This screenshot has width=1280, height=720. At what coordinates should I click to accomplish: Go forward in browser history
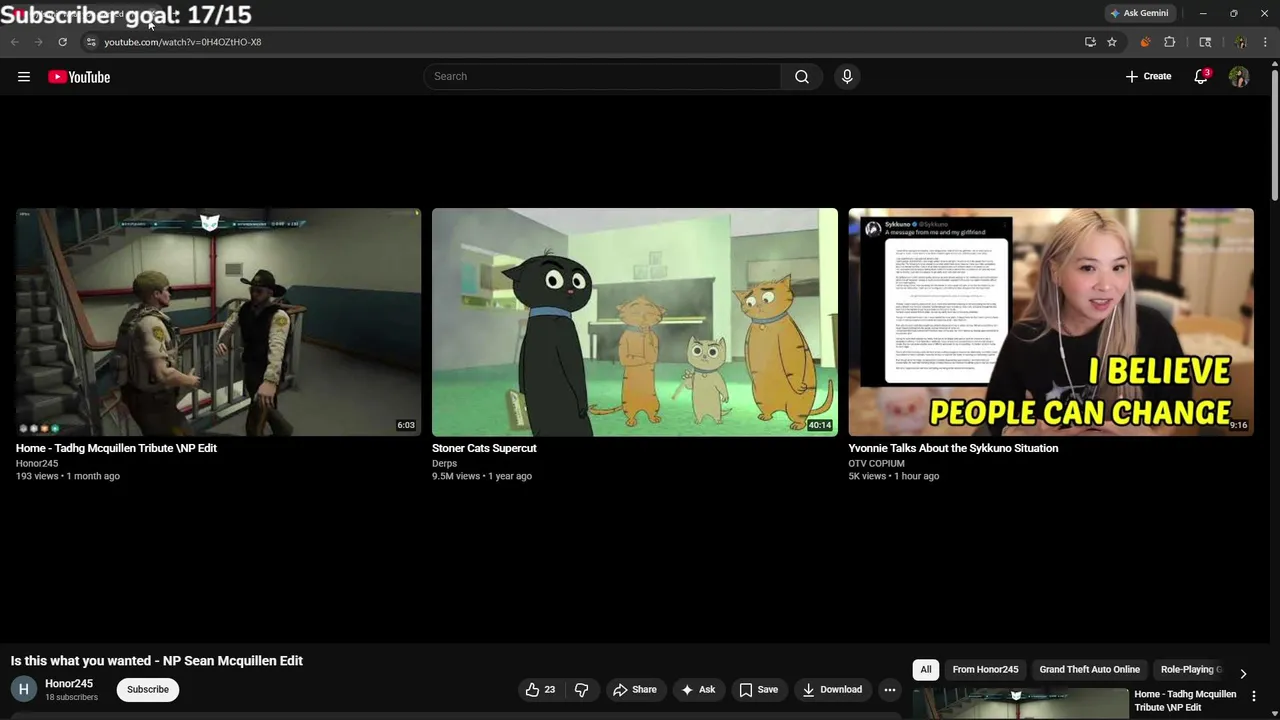click(38, 42)
